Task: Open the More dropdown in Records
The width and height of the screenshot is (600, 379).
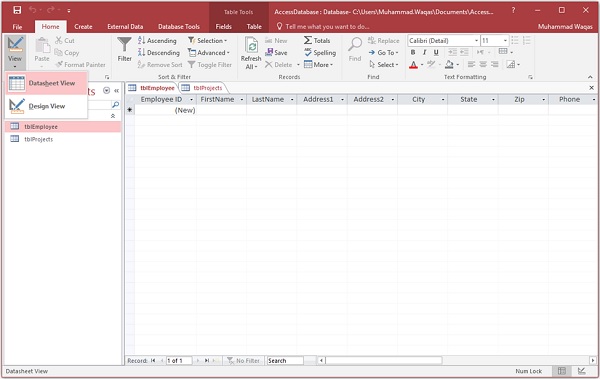Action: [x=318, y=65]
